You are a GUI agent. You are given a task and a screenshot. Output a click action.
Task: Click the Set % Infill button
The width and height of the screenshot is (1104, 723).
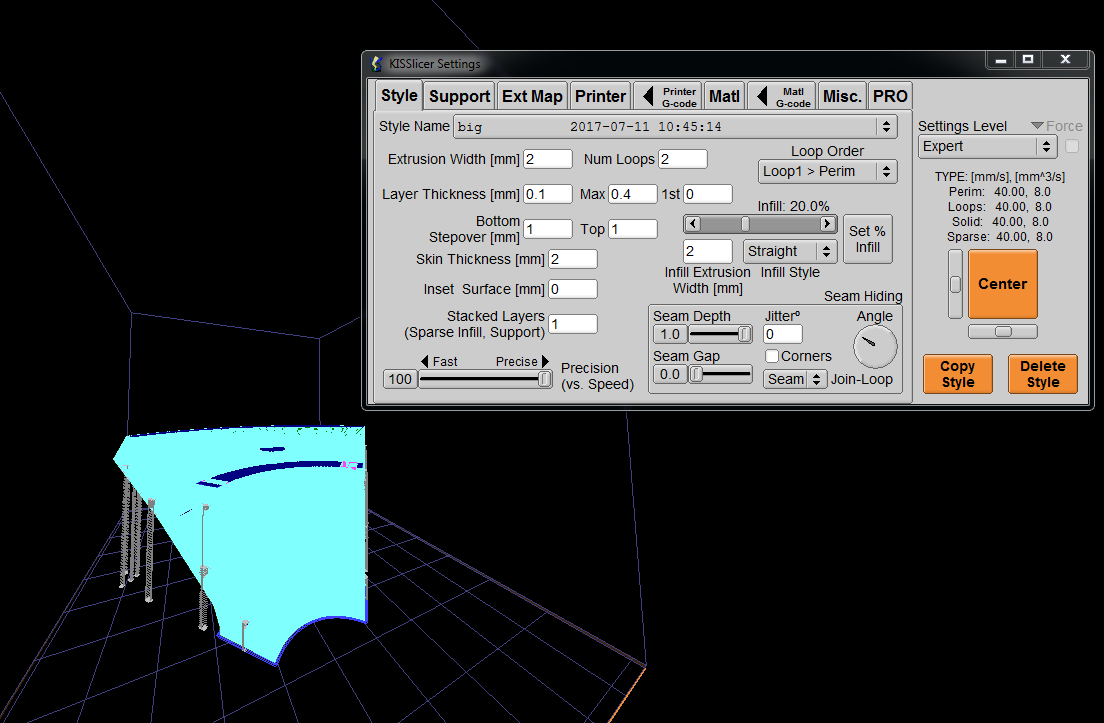pos(867,239)
